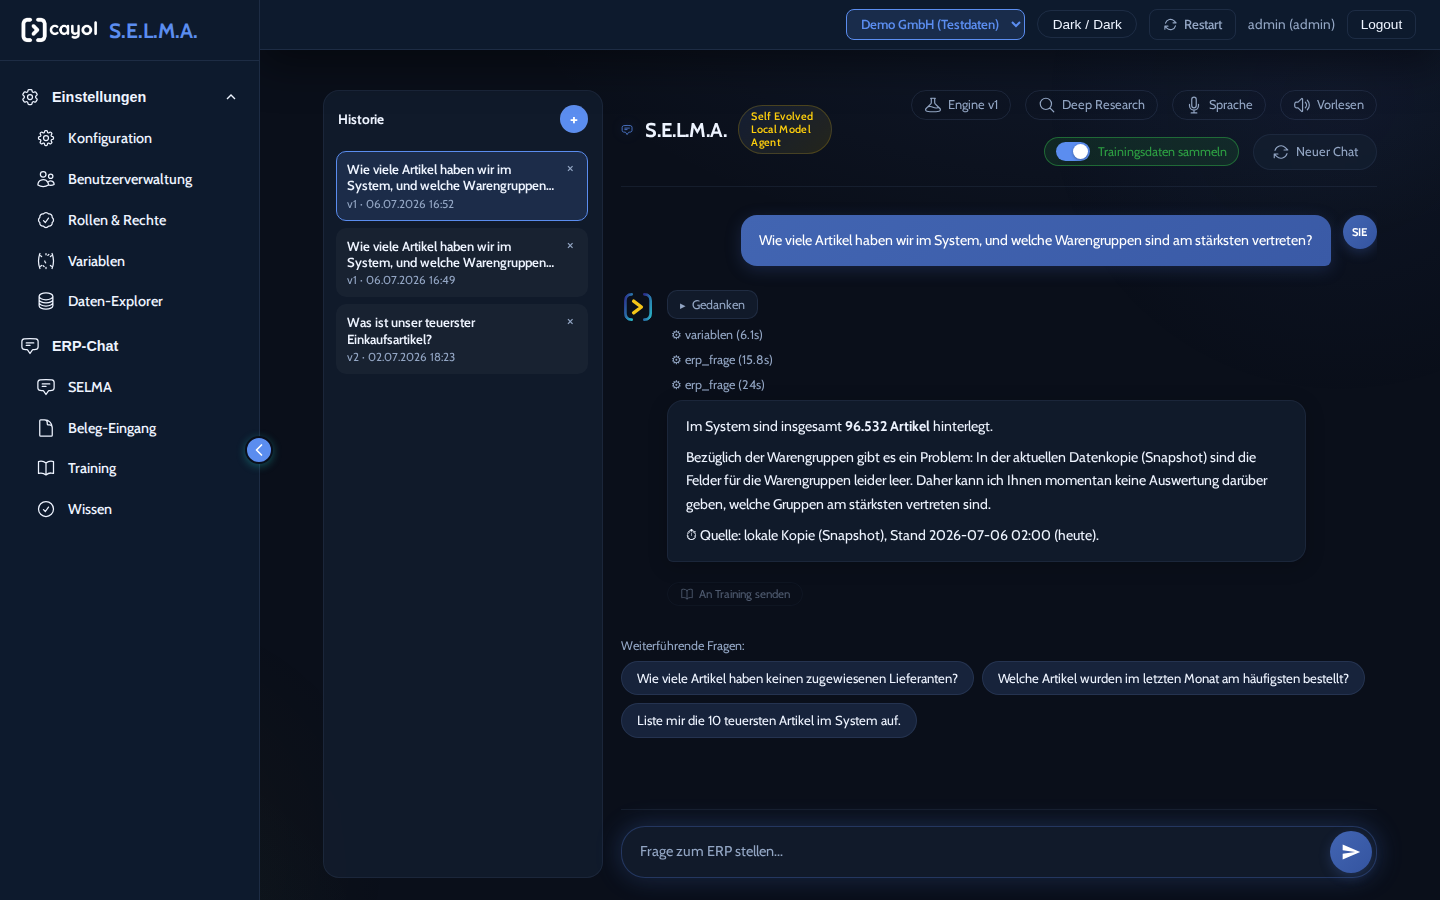Click the variablen (6.1s) step

(x=717, y=335)
